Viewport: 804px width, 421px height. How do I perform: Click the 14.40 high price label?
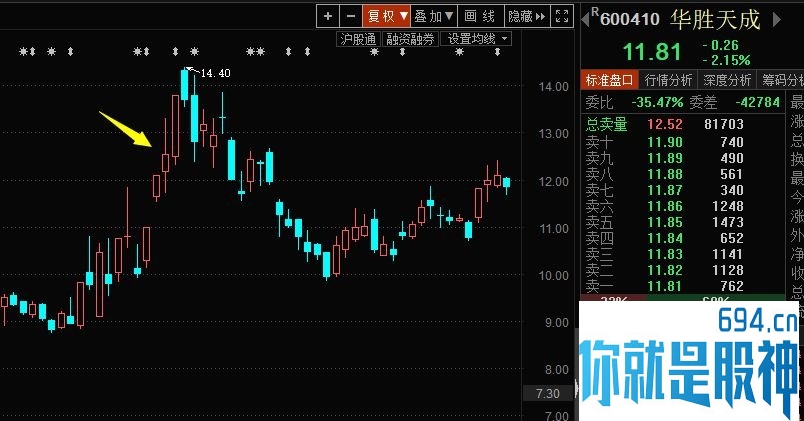(215, 73)
